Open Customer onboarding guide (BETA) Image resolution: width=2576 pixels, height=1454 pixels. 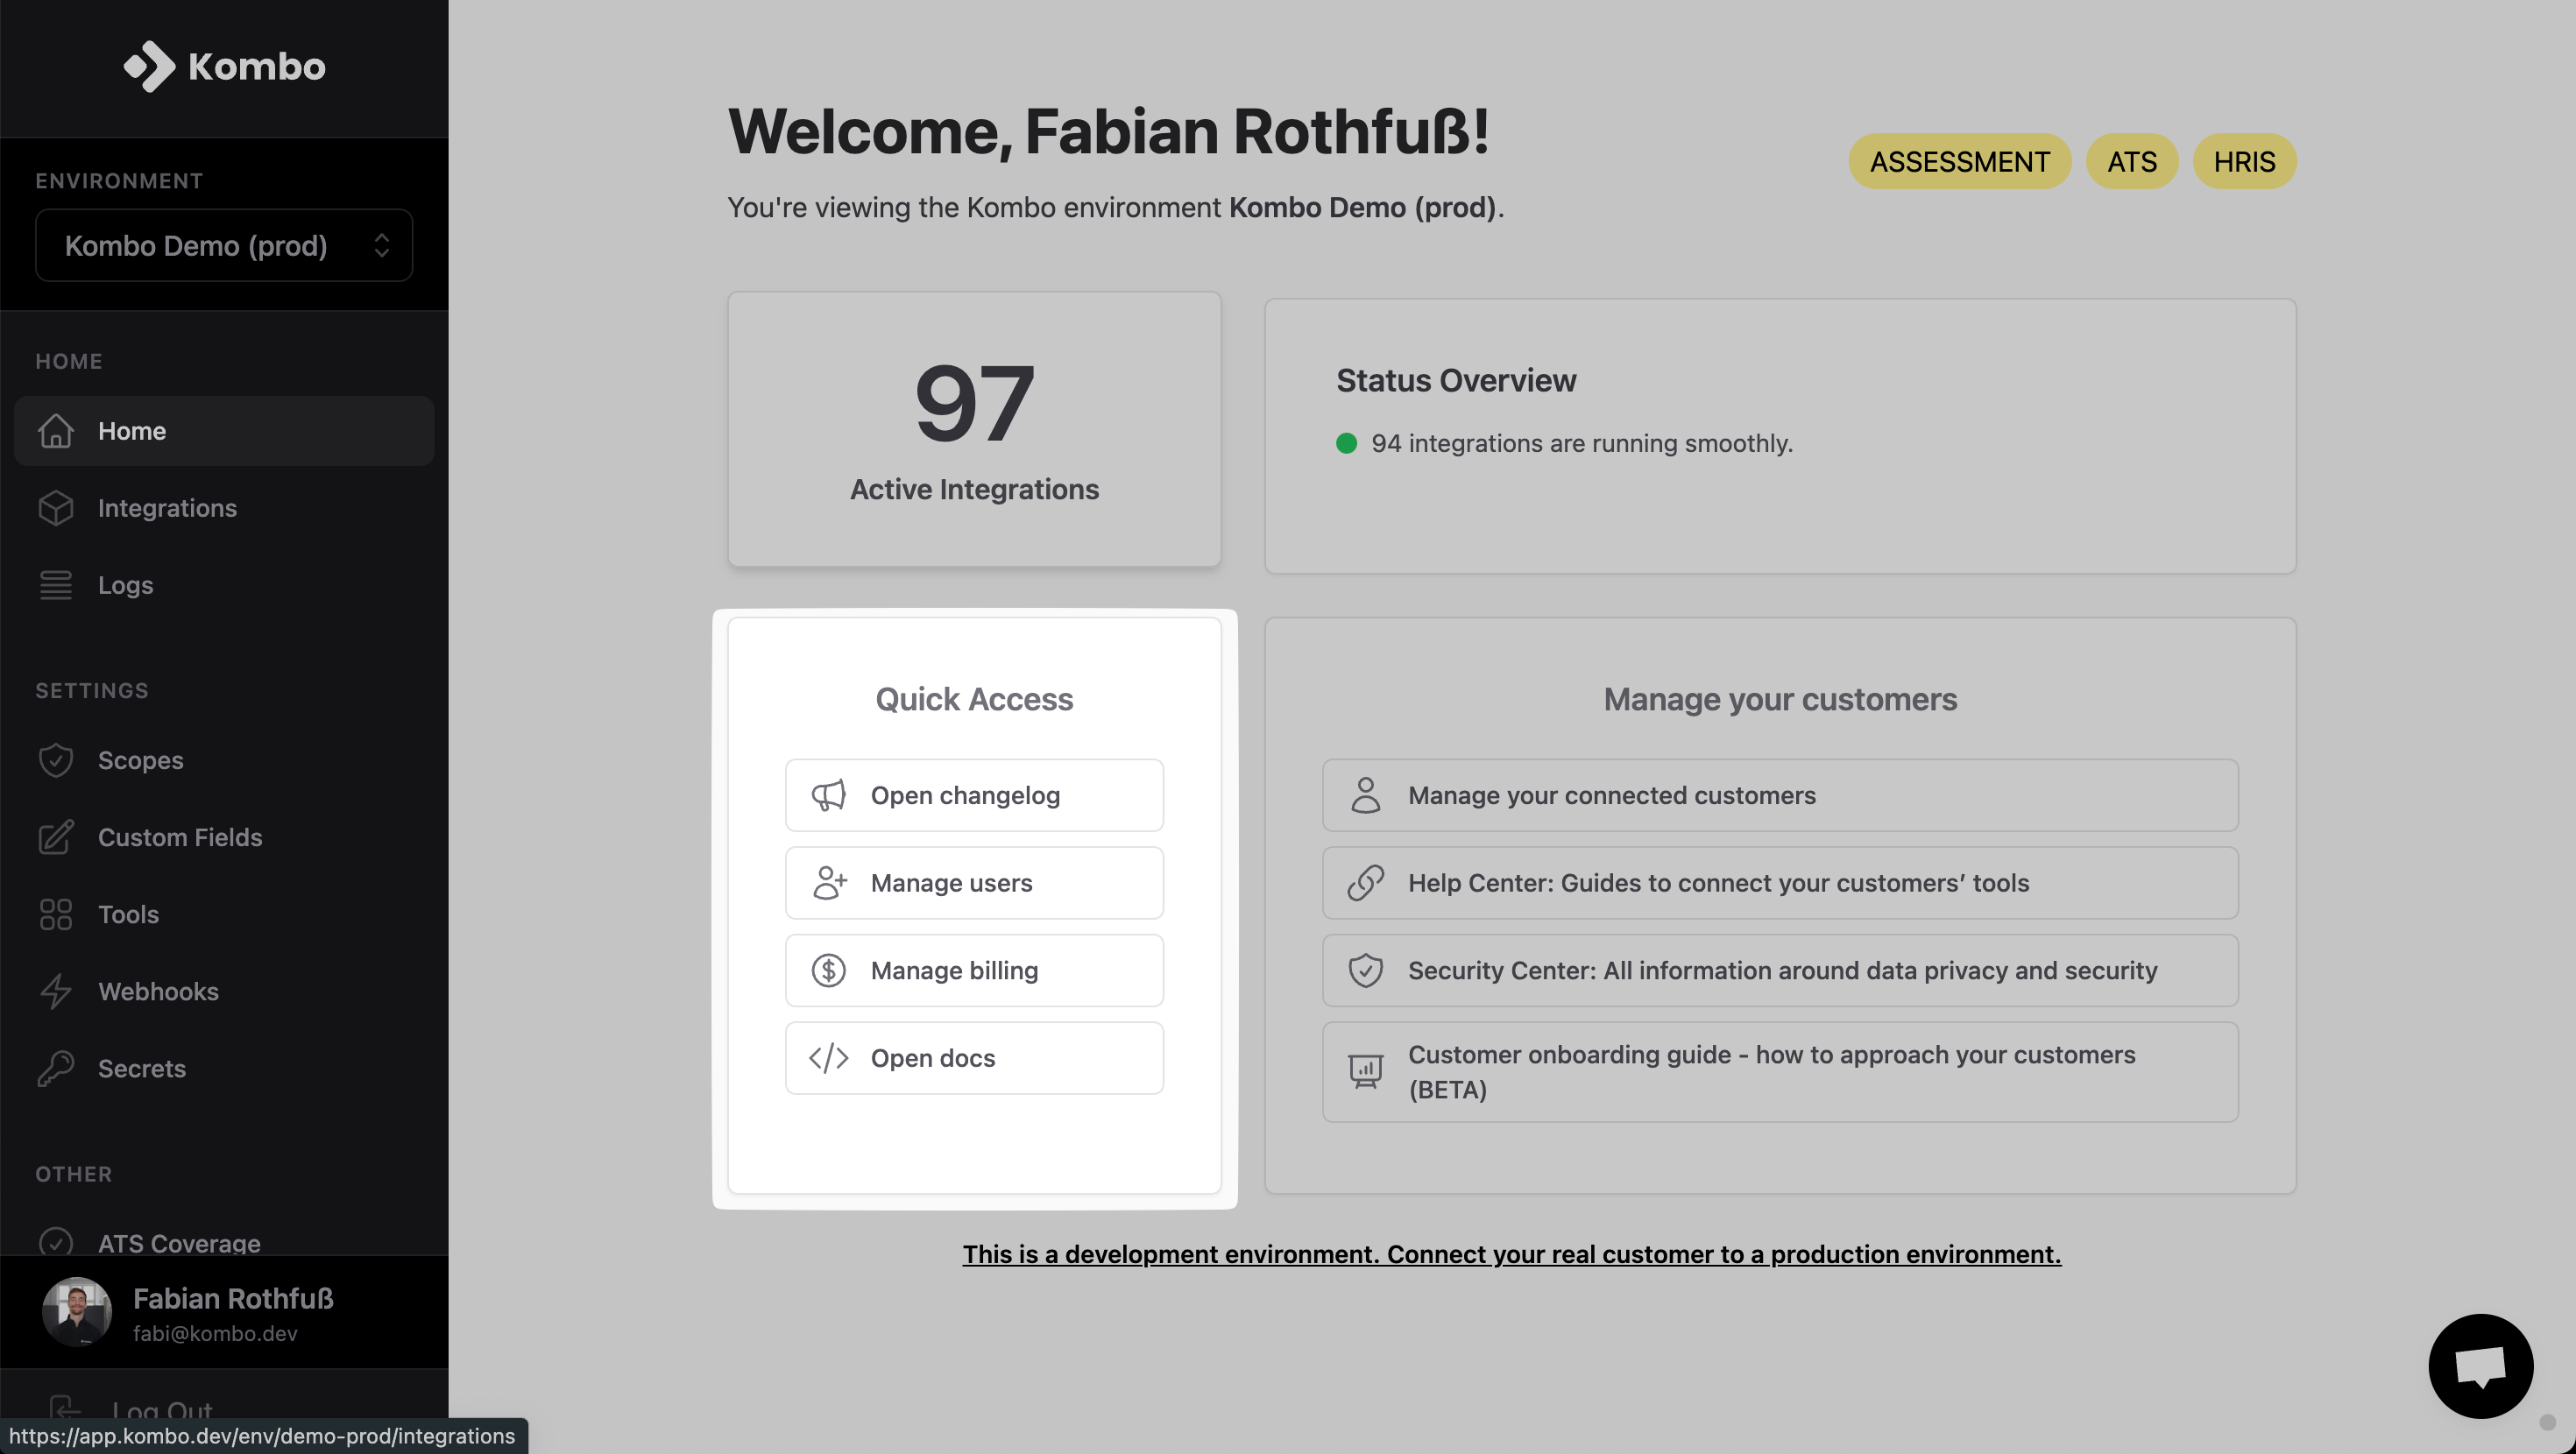click(1780, 1072)
